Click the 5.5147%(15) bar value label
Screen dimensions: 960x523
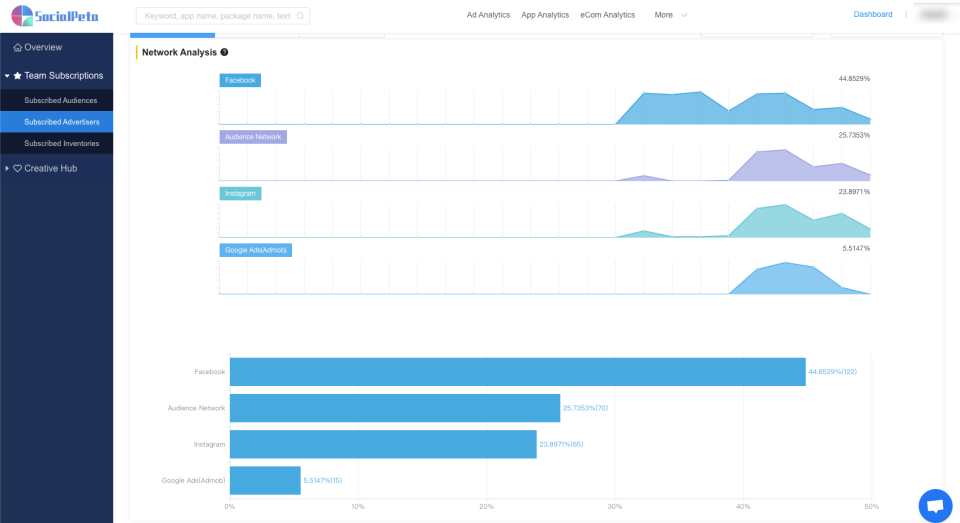click(x=323, y=480)
